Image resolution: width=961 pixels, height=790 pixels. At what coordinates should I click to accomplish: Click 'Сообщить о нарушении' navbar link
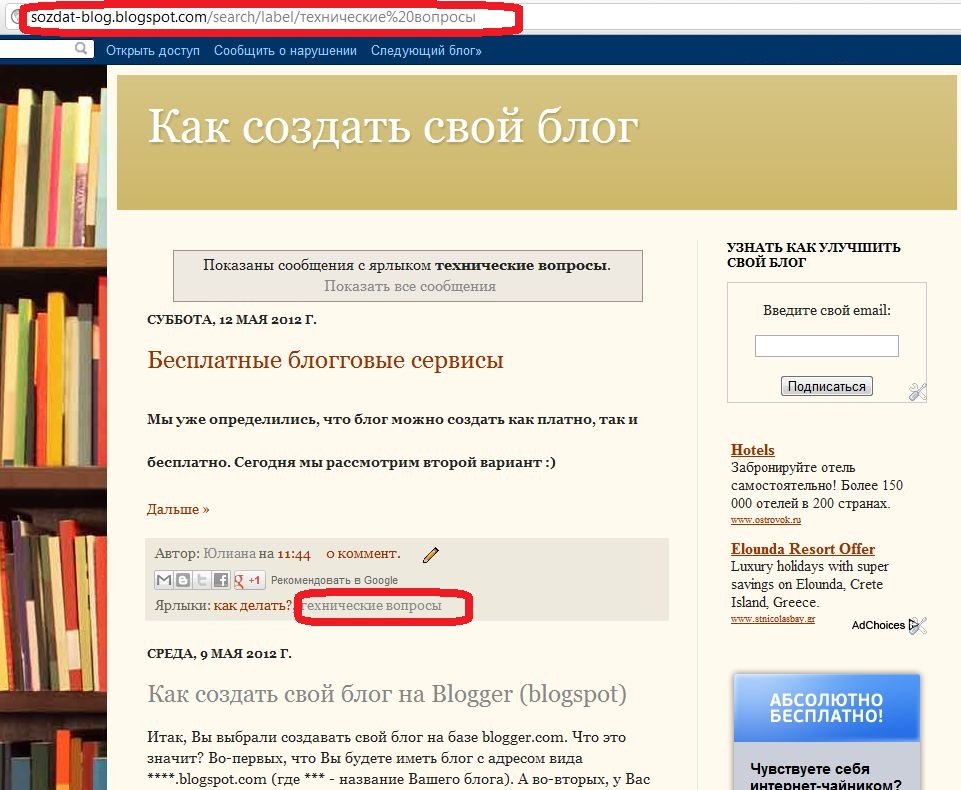click(x=285, y=50)
